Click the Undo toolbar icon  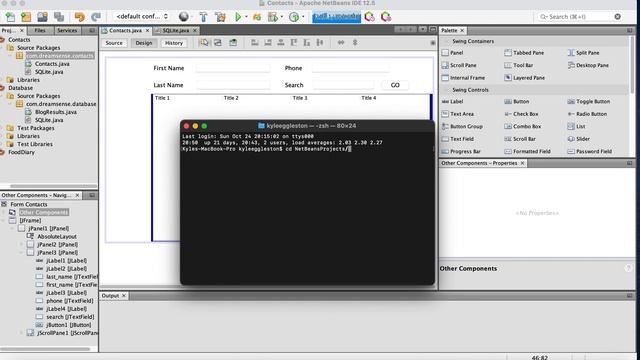point(80,17)
